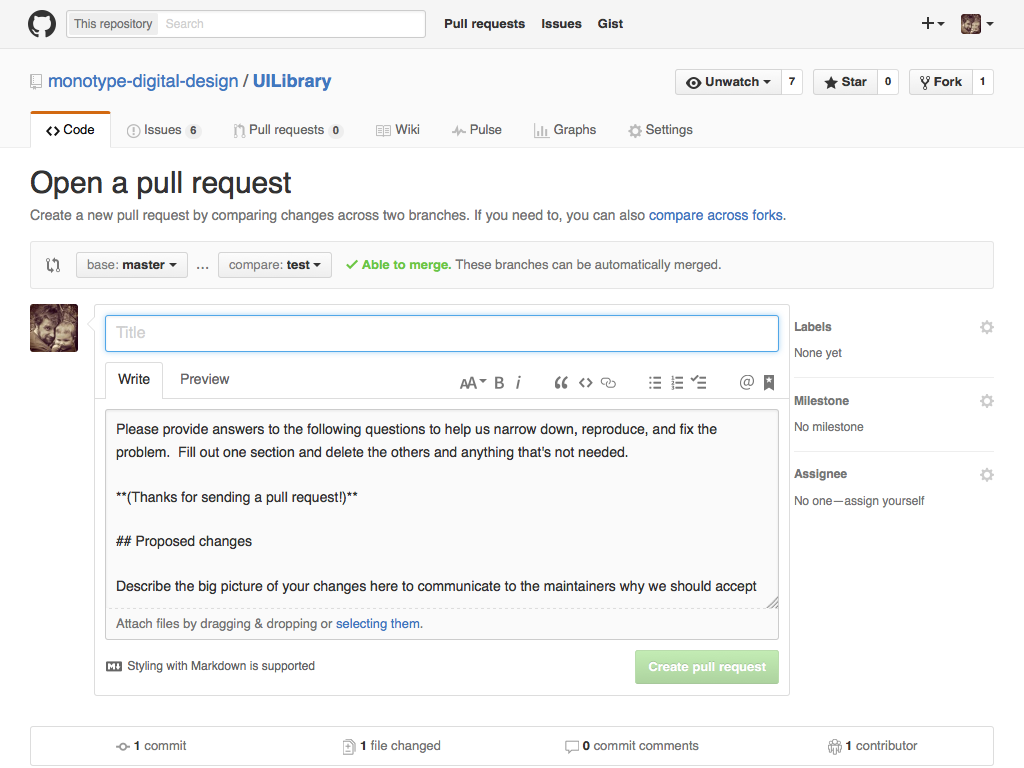The width and height of the screenshot is (1024, 768).
Task: Open base: master branch dropdown
Action: point(132,264)
